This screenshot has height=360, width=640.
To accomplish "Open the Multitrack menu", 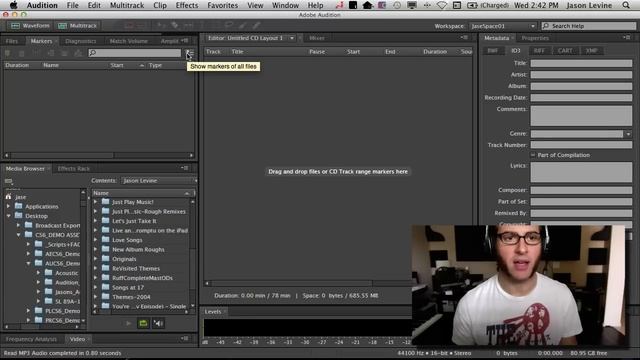I will (x=127, y=5).
